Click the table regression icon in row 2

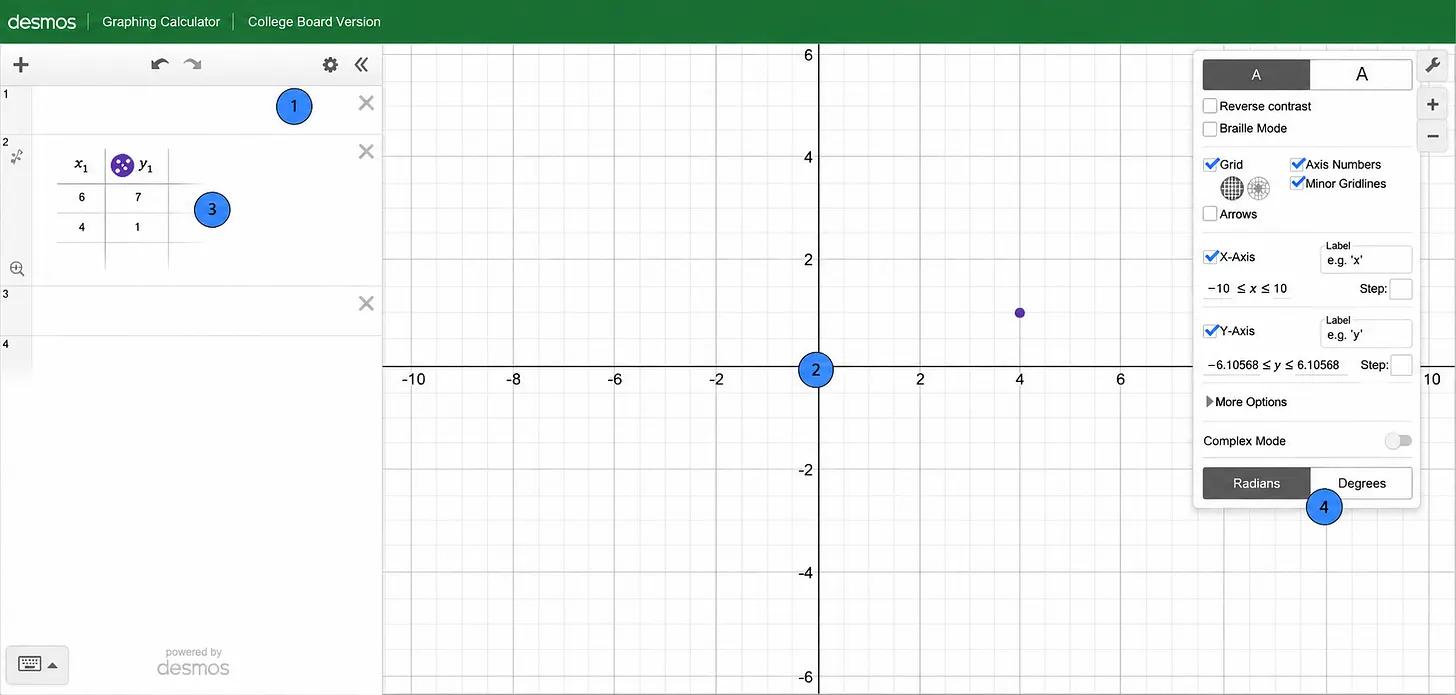click(16, 157)
